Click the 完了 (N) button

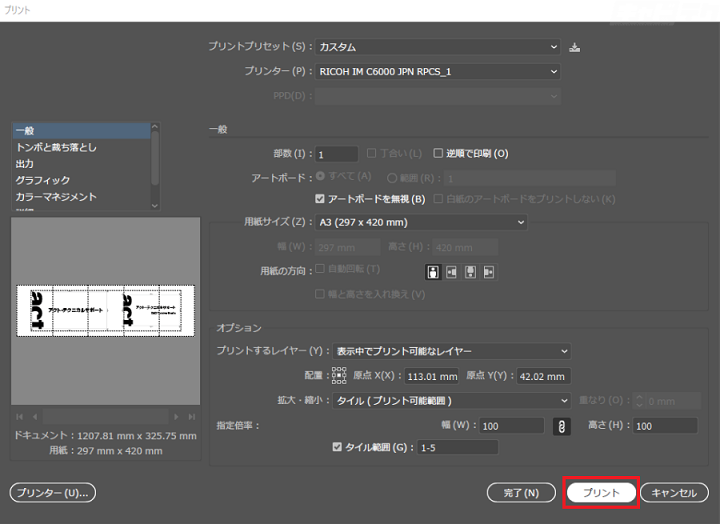click(x=521, y=493)
